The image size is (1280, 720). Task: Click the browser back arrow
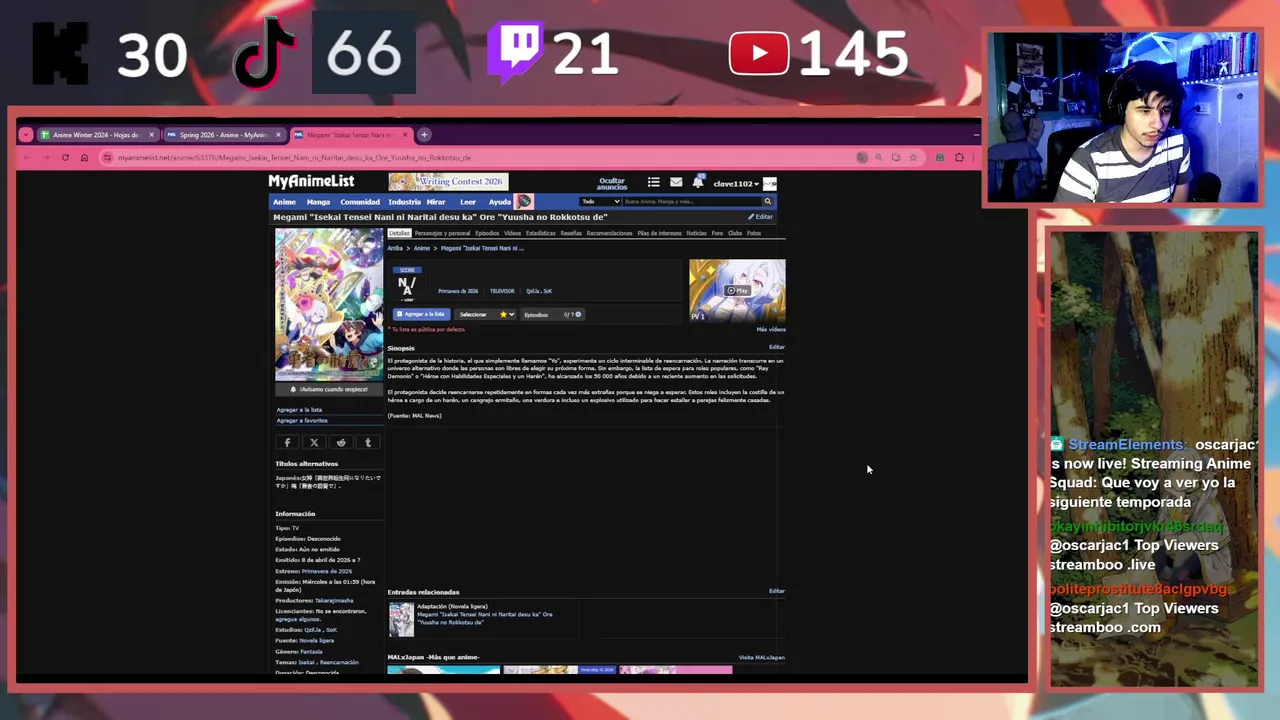28,157
